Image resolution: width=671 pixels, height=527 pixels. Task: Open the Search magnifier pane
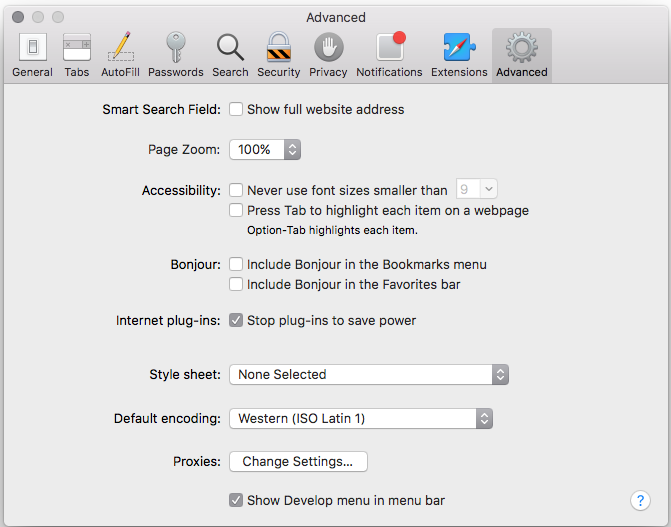click(230, 55)
